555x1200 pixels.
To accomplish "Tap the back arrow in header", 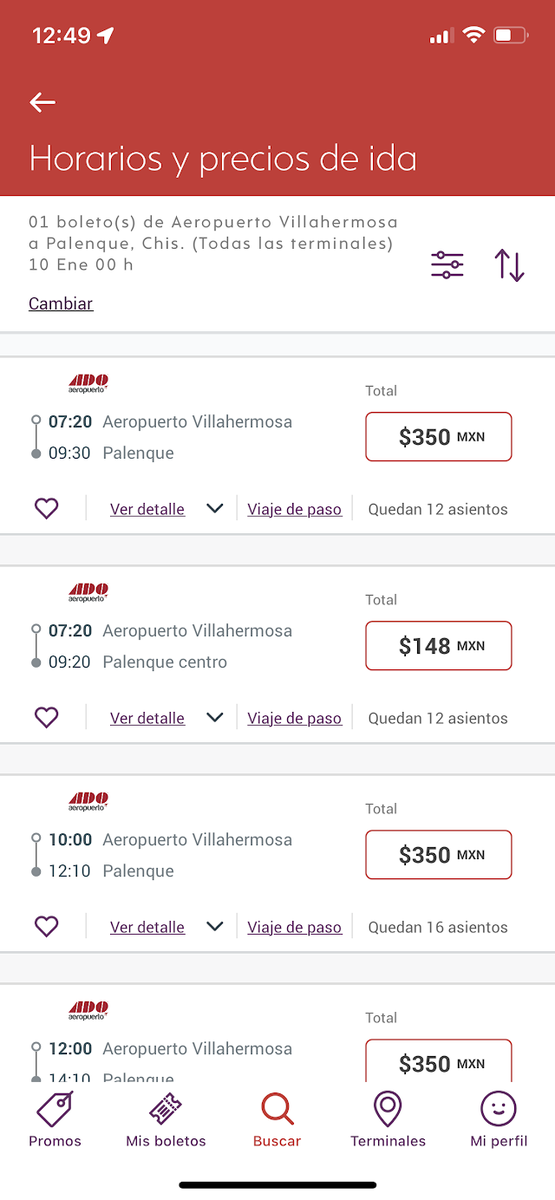I will pos(42,102).
